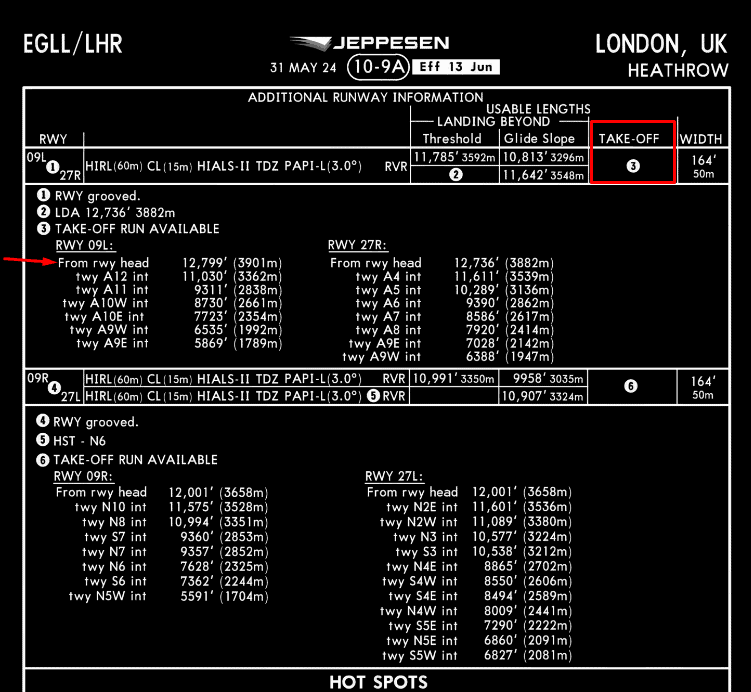Click the circled 2 below the Threshold length
This screenshot has height=692, width=751.
click(x=455, y=174)
